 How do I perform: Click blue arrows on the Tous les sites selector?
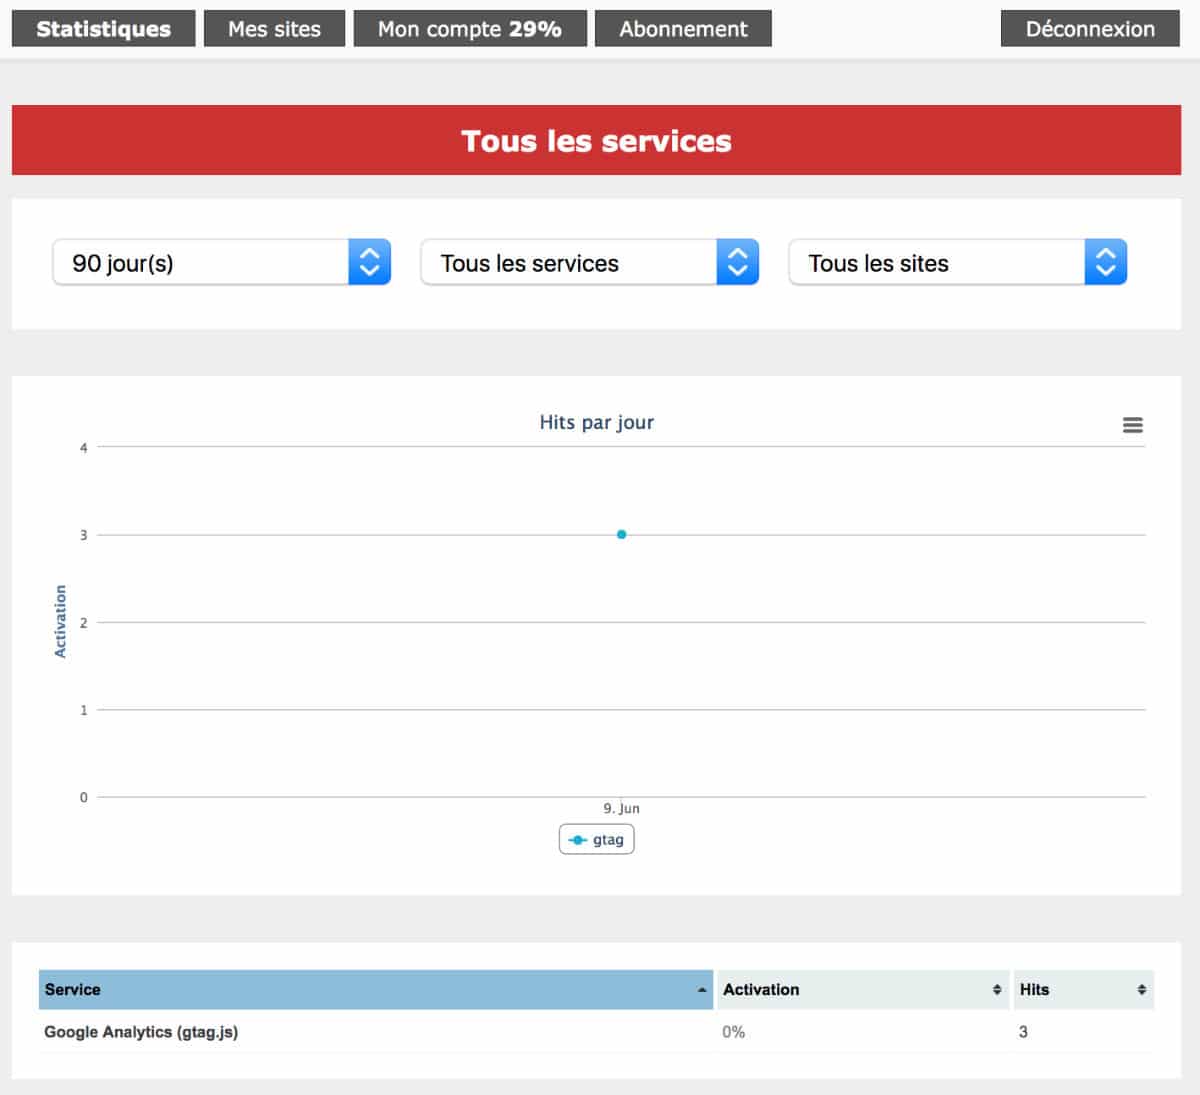tap(1105, 262)
